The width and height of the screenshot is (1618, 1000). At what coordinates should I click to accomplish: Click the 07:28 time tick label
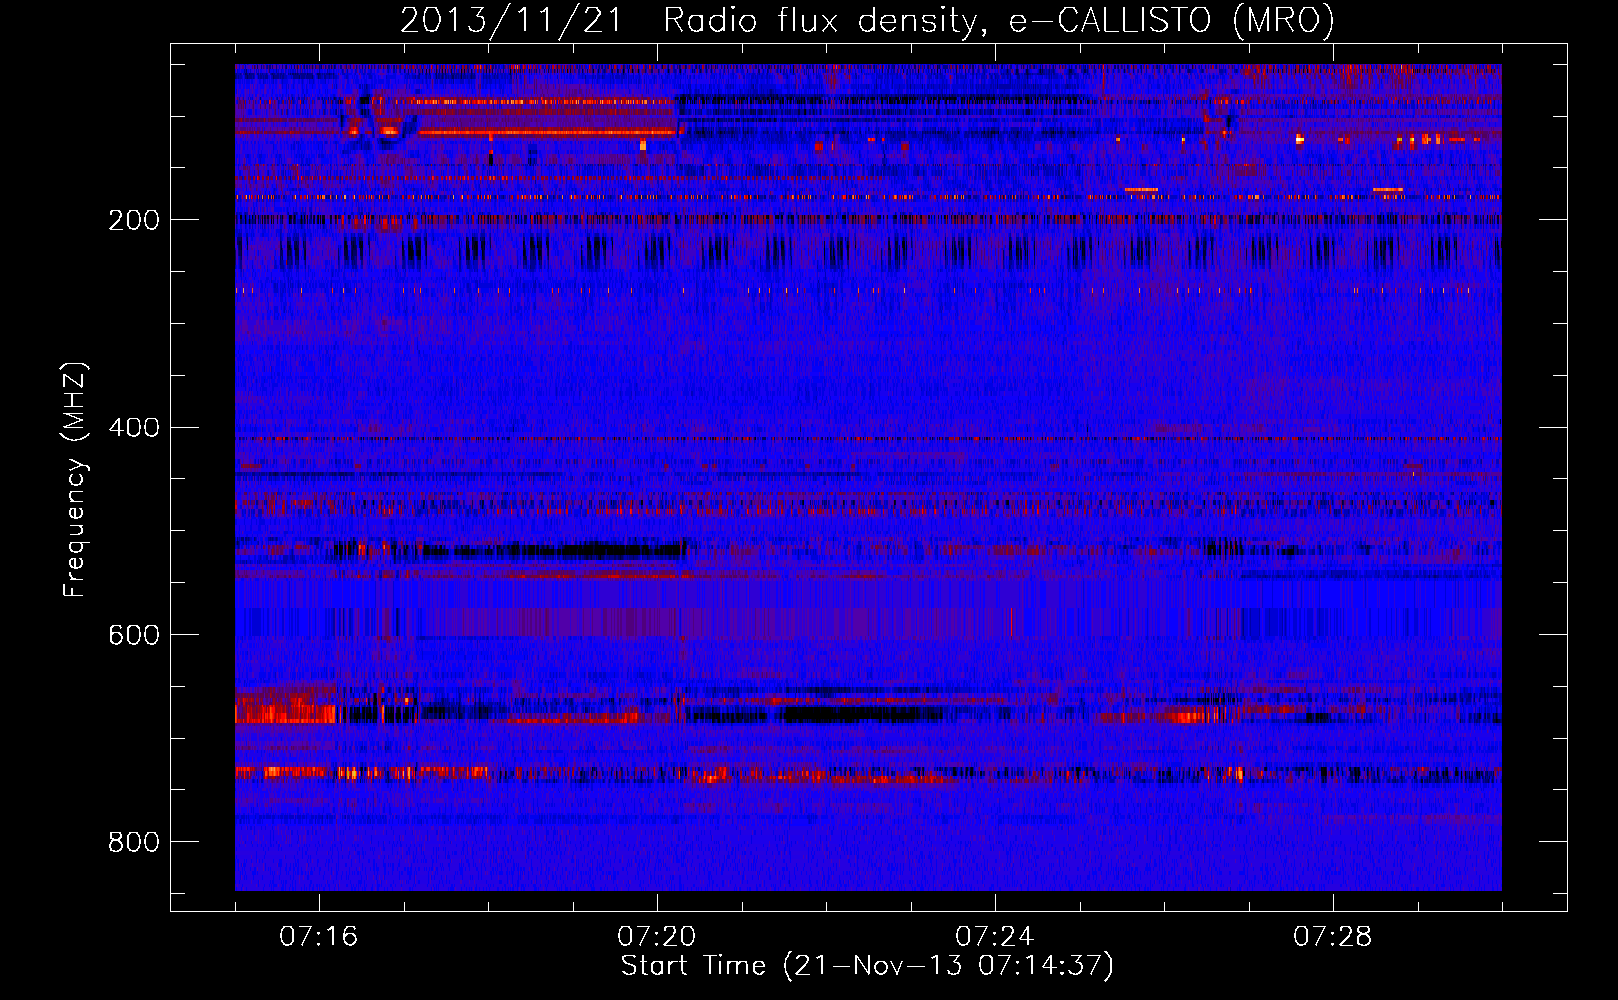[1332, 937]
